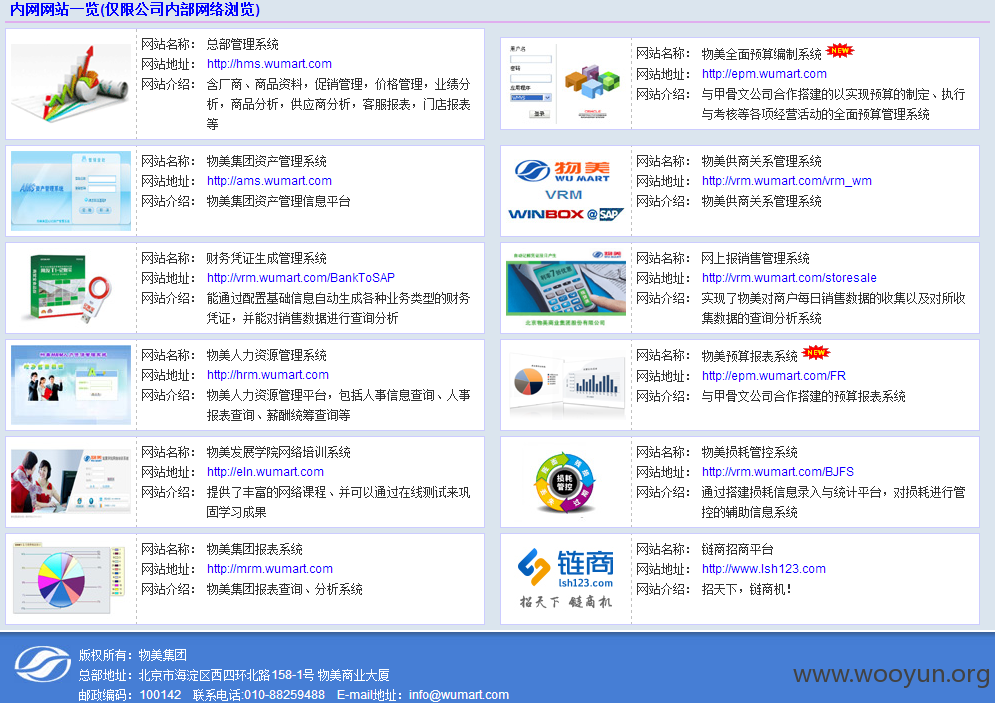This screenshot has width=999, height=703.
Task: Click the 物美人力资源管理系统 thumbnail
Action: [71, 385]
